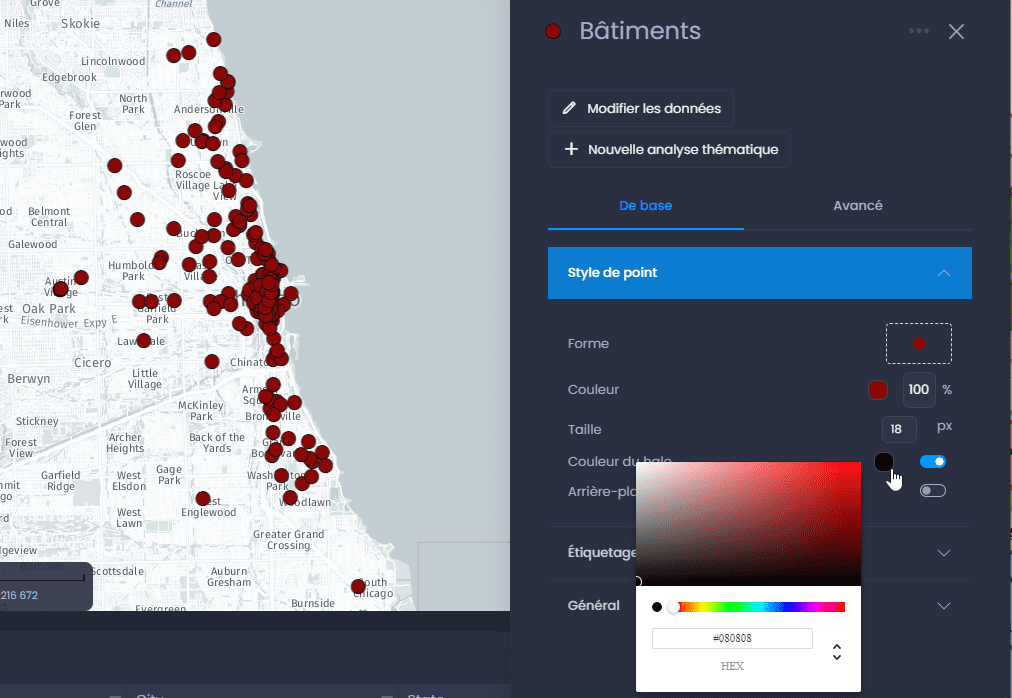Close the Bâtiments style panel

coord(956,31)
